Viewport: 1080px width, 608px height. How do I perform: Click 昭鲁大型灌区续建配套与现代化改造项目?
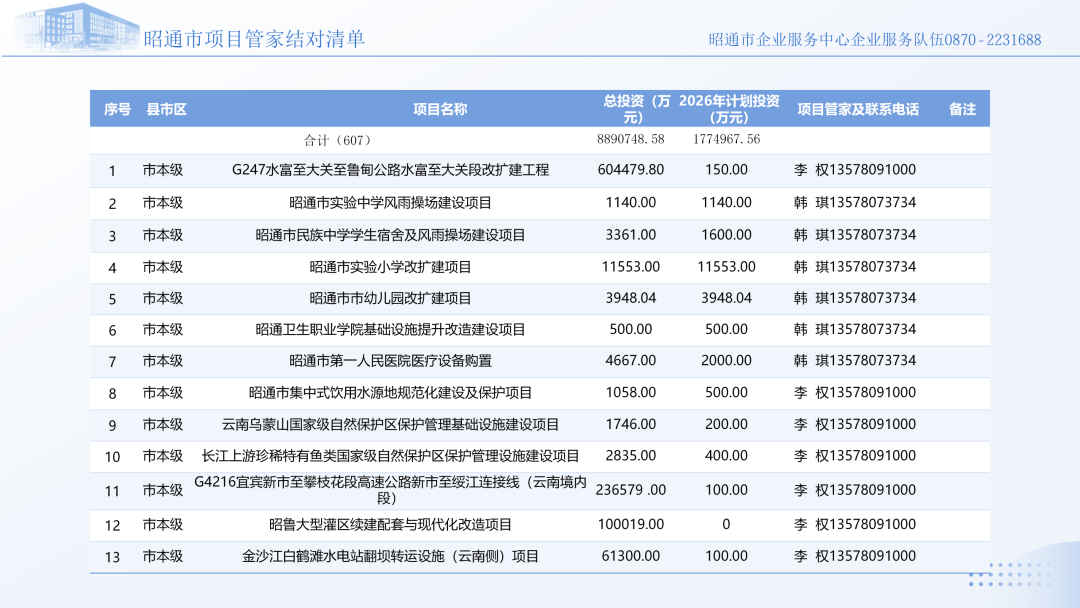pos(391,525)
